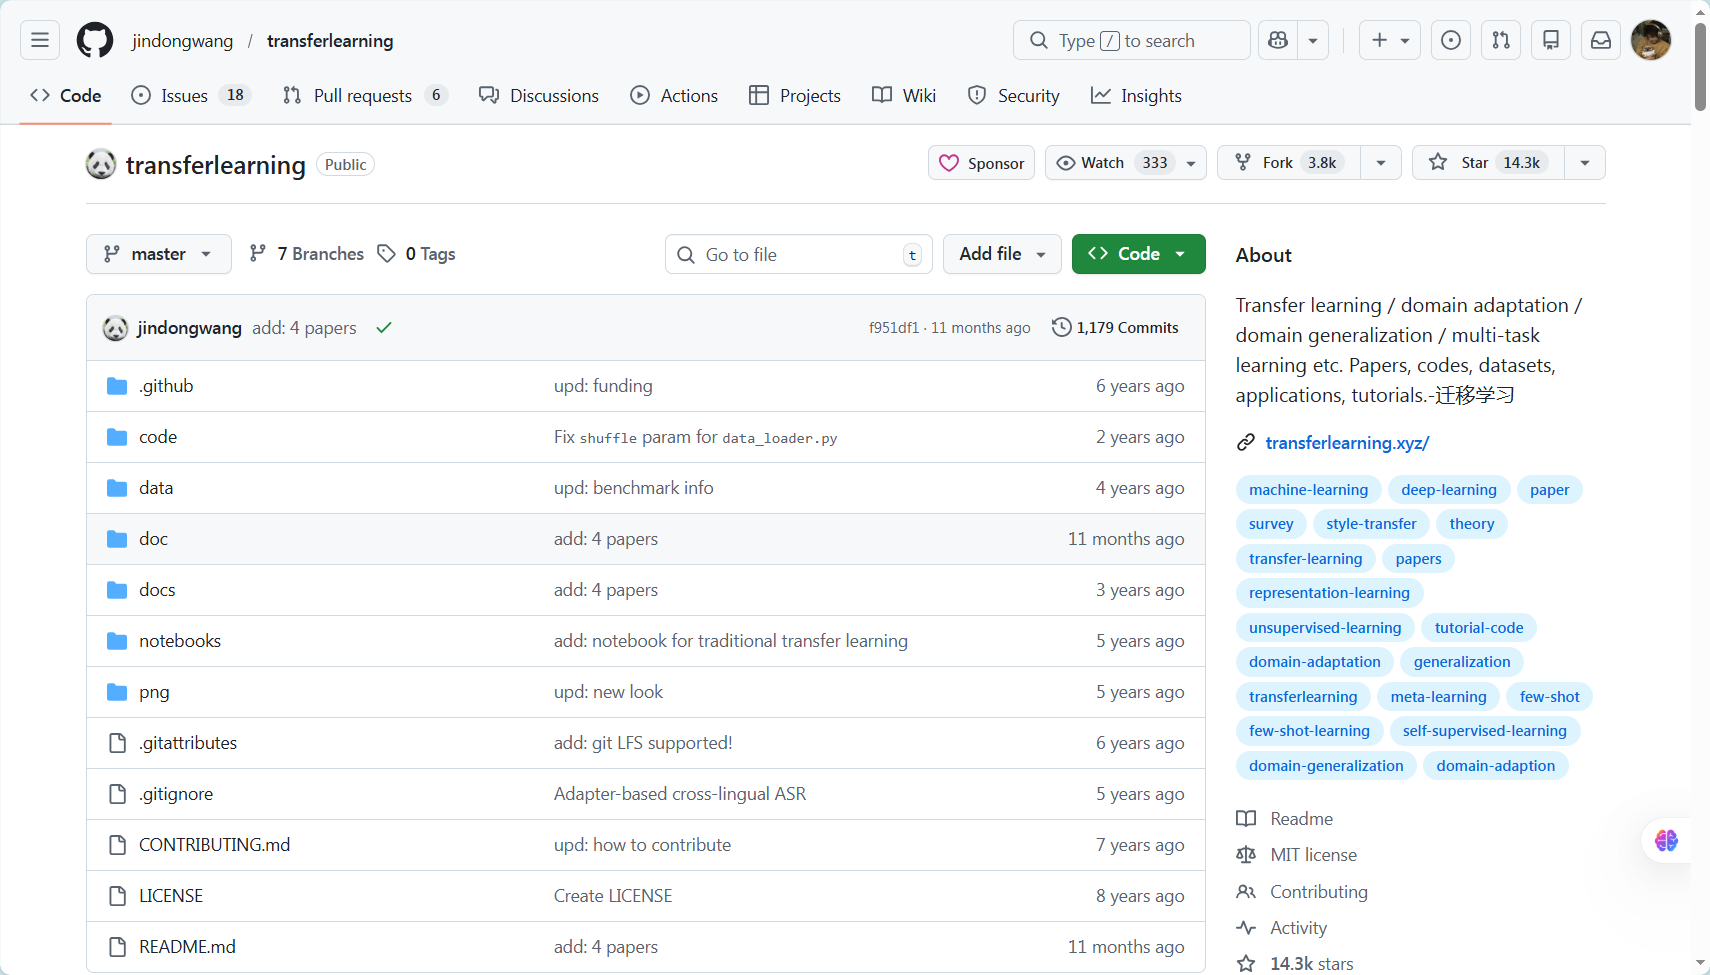View the 7 Branches list
The height and width of the screenshot is (975, 1710).
point(307,254)
